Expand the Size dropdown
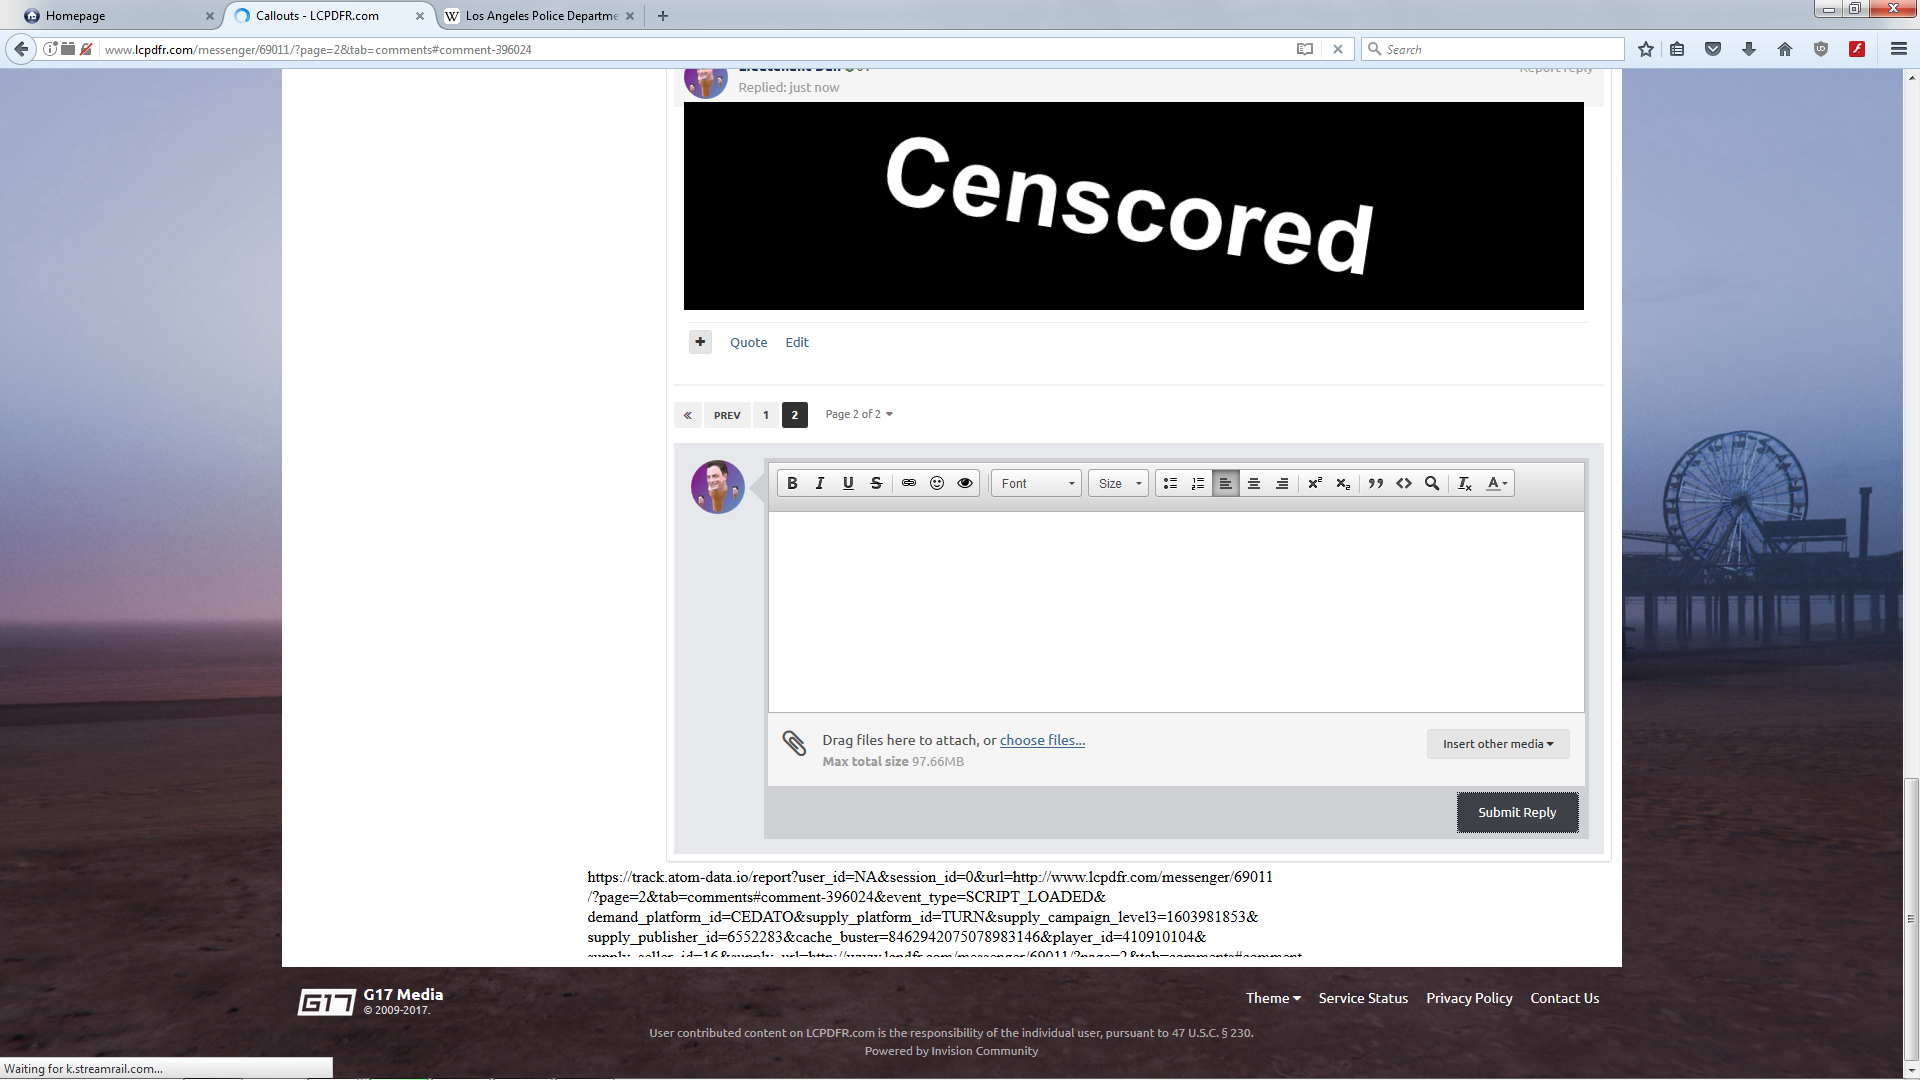The height and width of the screenshot is (1080, 1920). (1118, 483)
